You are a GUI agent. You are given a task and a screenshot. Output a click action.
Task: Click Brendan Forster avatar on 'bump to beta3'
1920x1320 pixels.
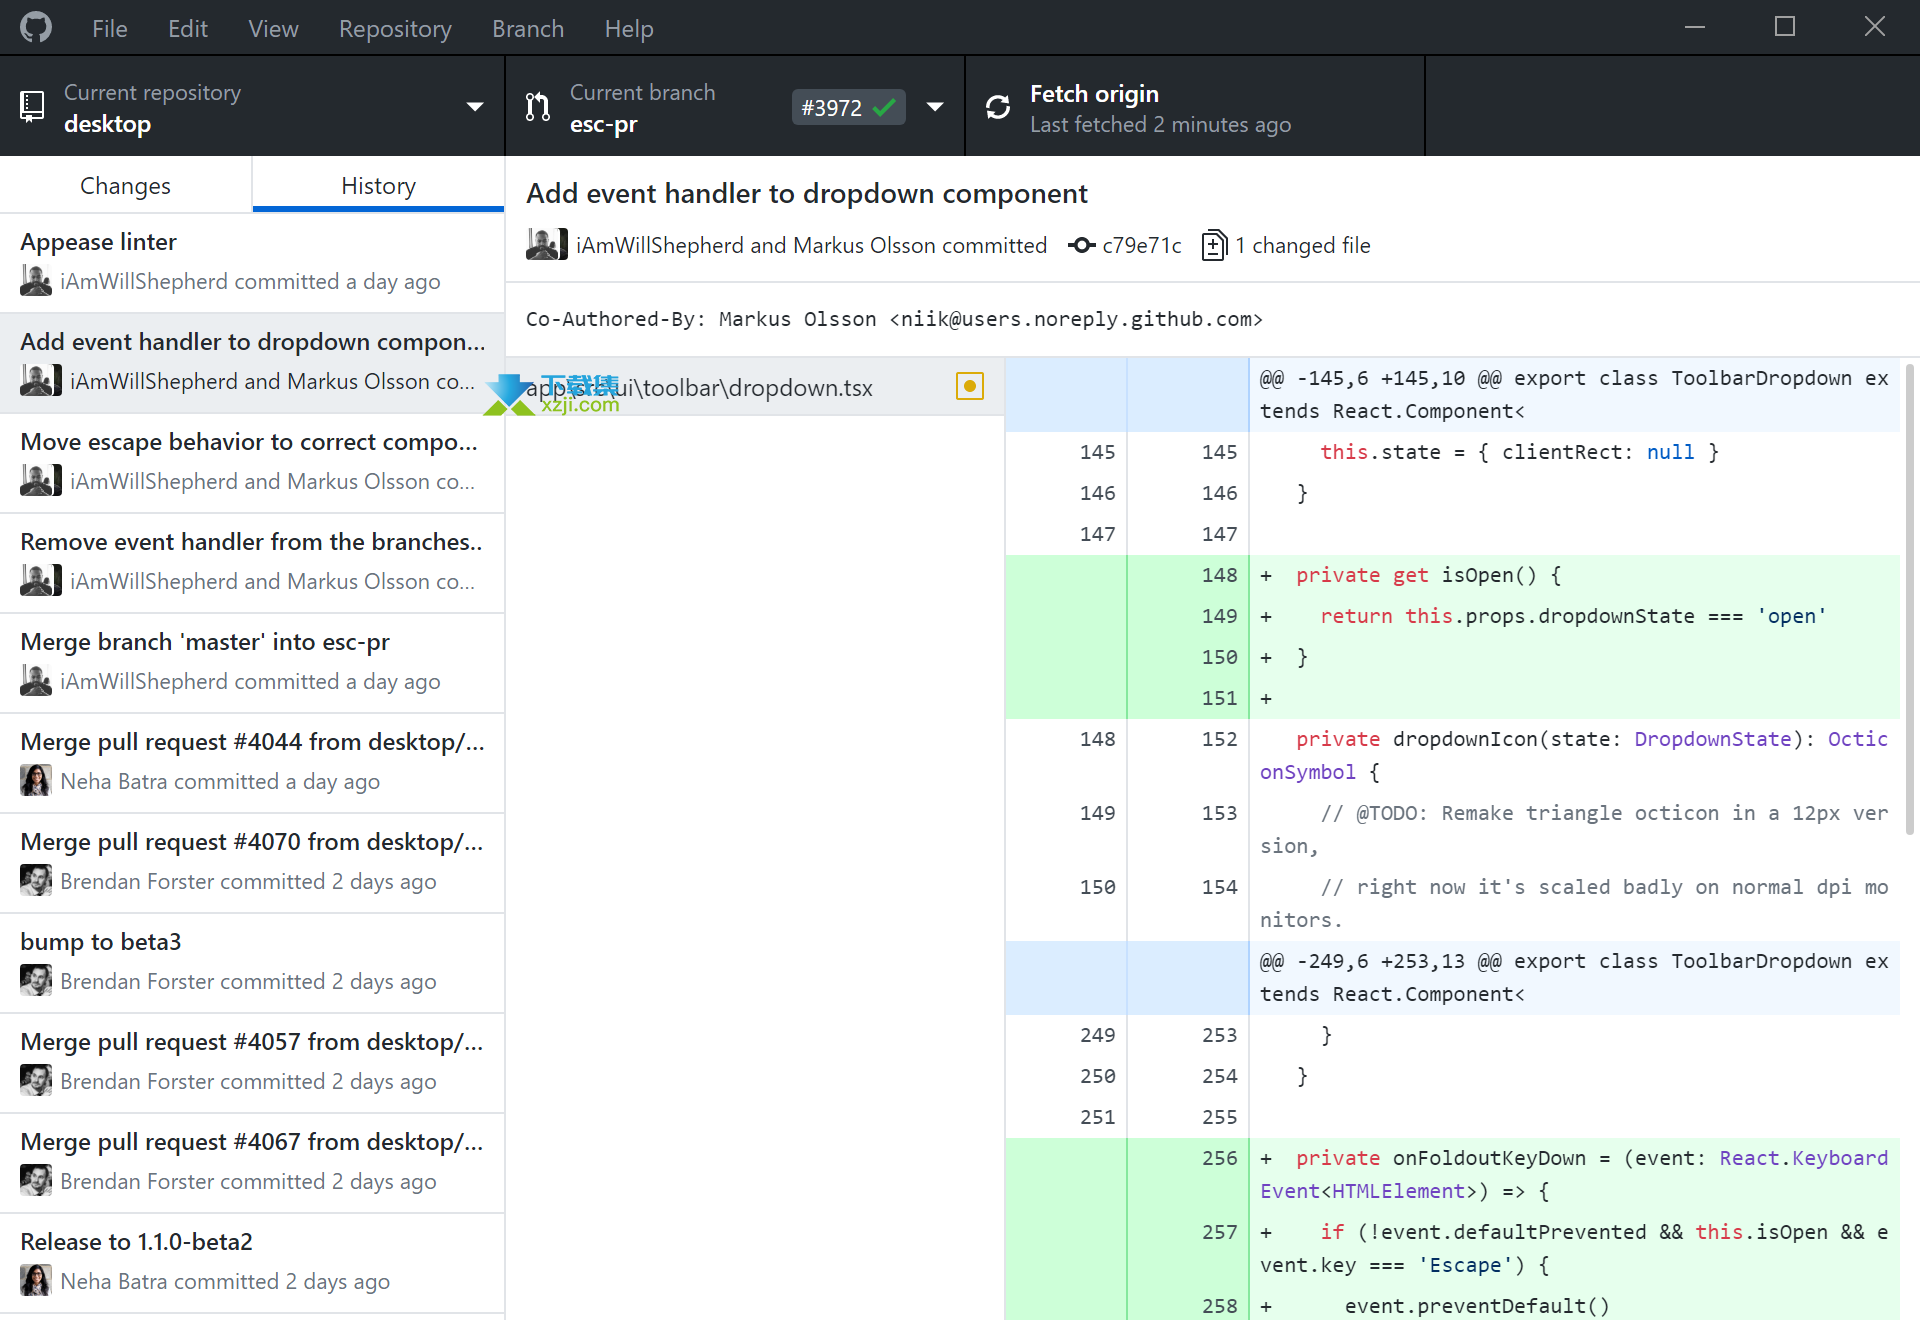[x=36, y=981]
